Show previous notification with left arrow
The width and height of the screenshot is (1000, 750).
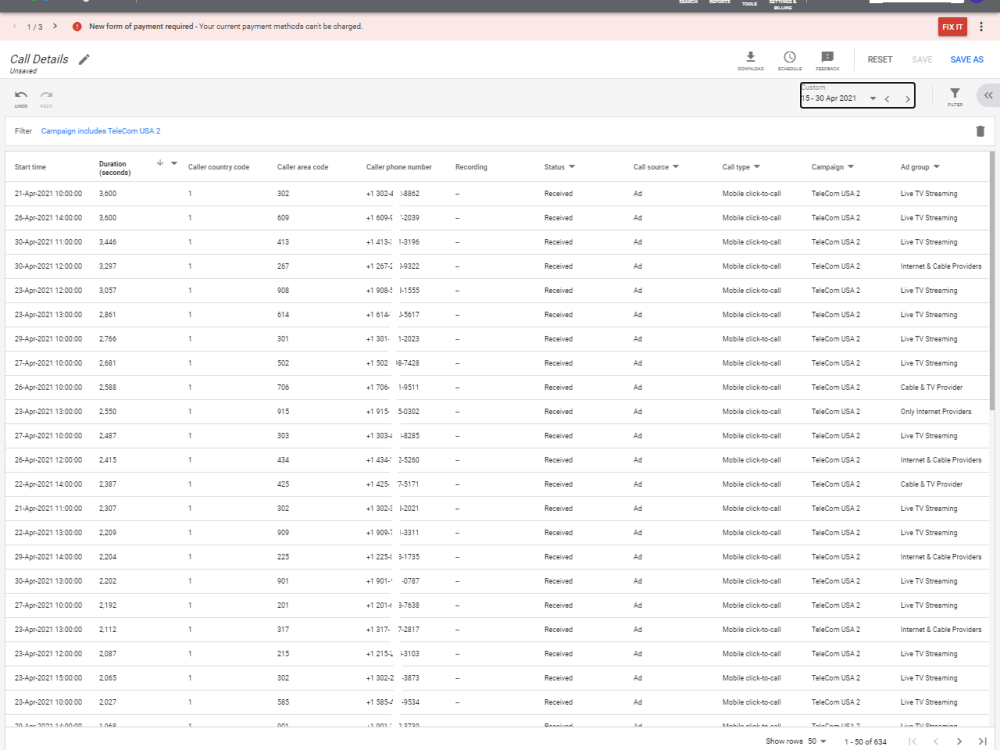[15, 26]
